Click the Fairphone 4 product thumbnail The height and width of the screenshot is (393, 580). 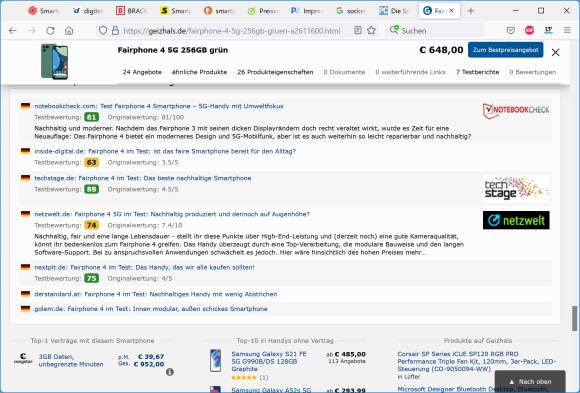54,61
